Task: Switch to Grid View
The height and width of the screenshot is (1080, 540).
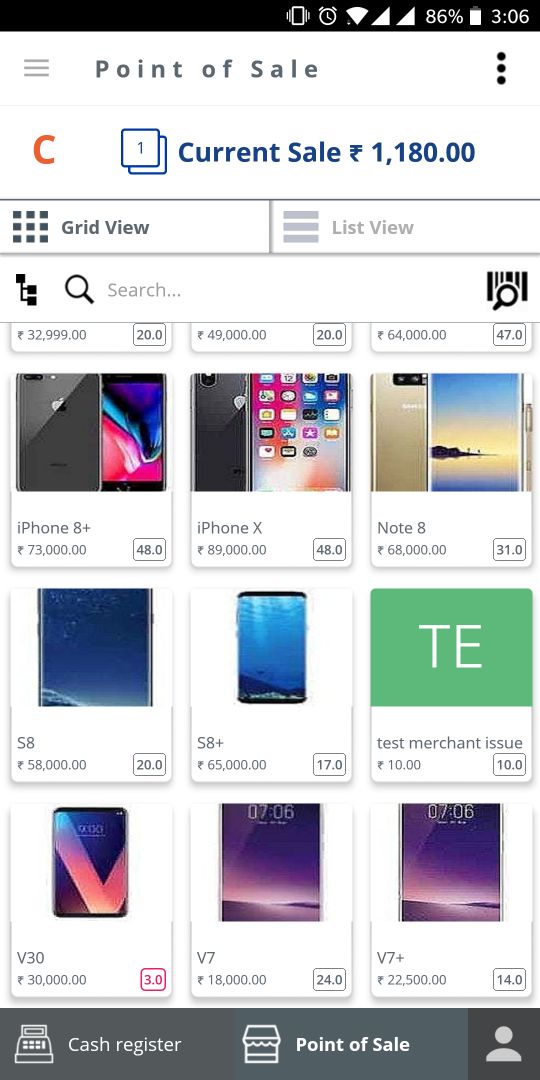Action: pos(135,227)
